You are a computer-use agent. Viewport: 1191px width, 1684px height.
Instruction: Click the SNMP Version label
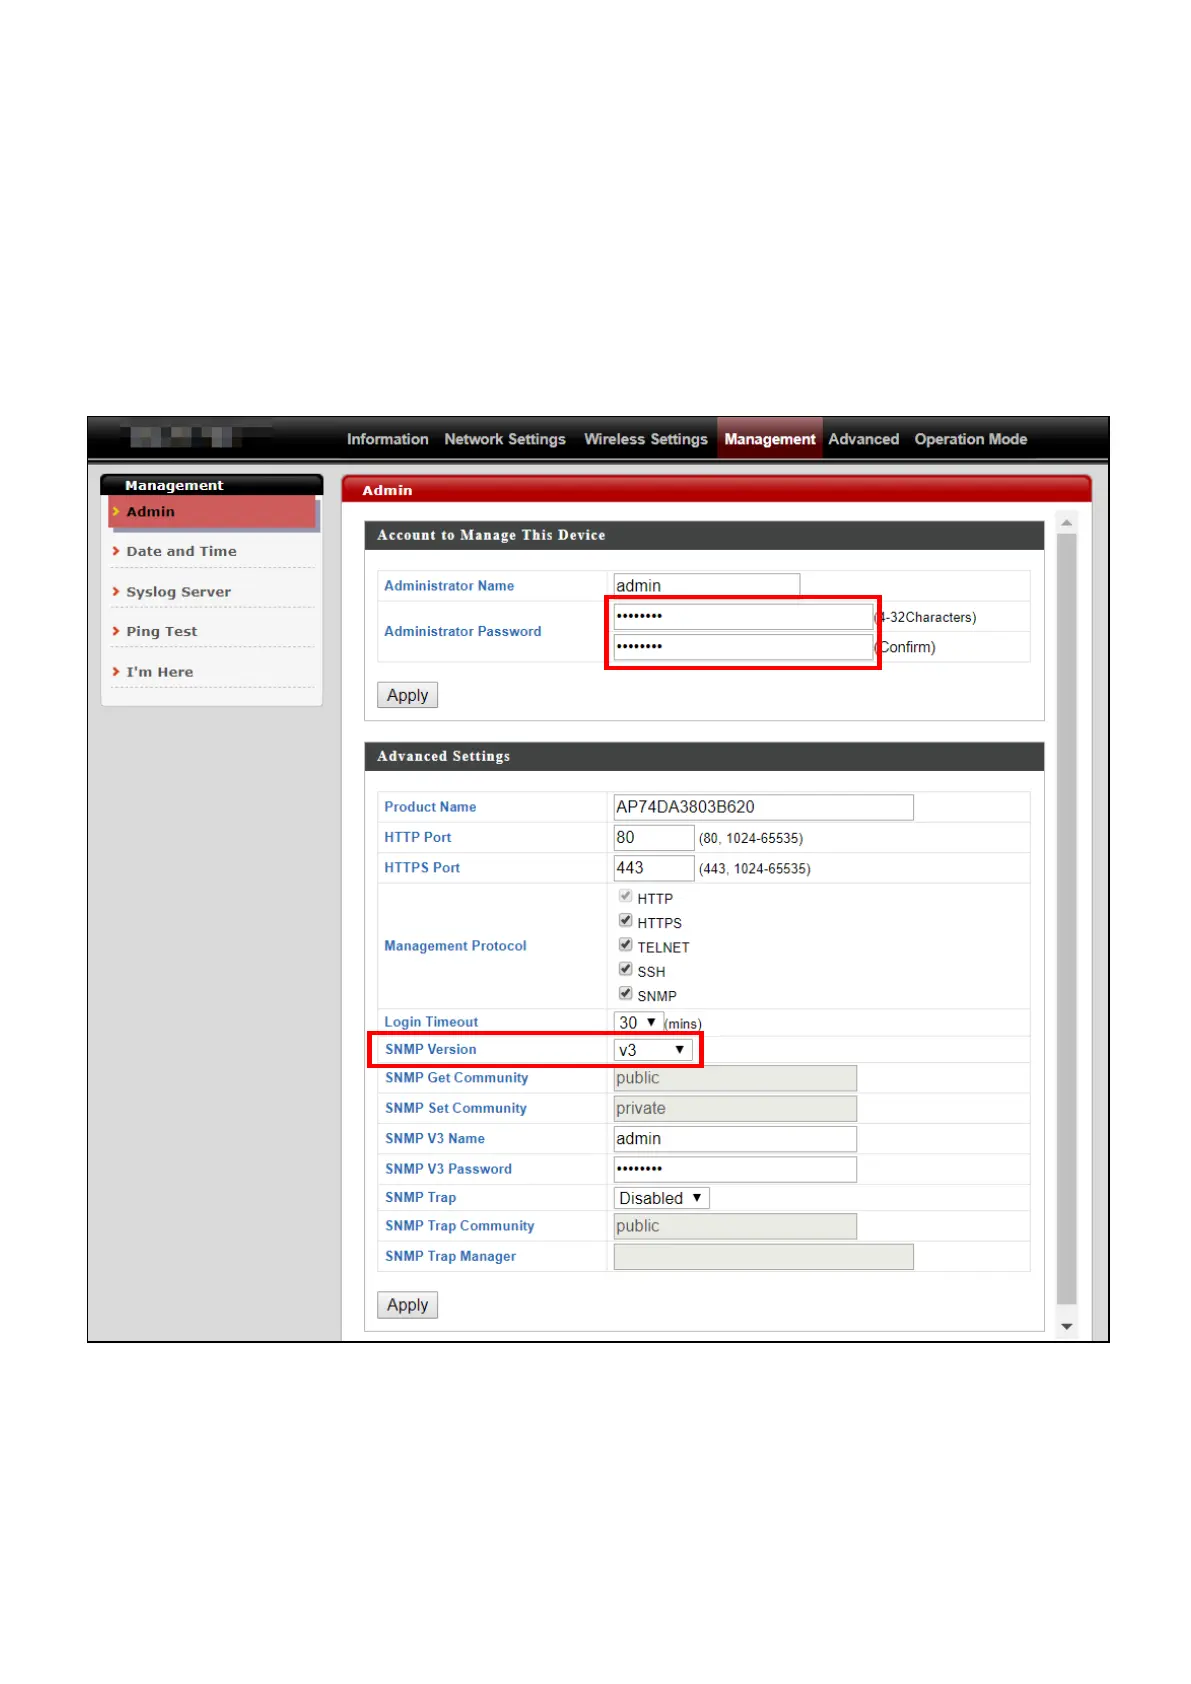click(431, 1049)
